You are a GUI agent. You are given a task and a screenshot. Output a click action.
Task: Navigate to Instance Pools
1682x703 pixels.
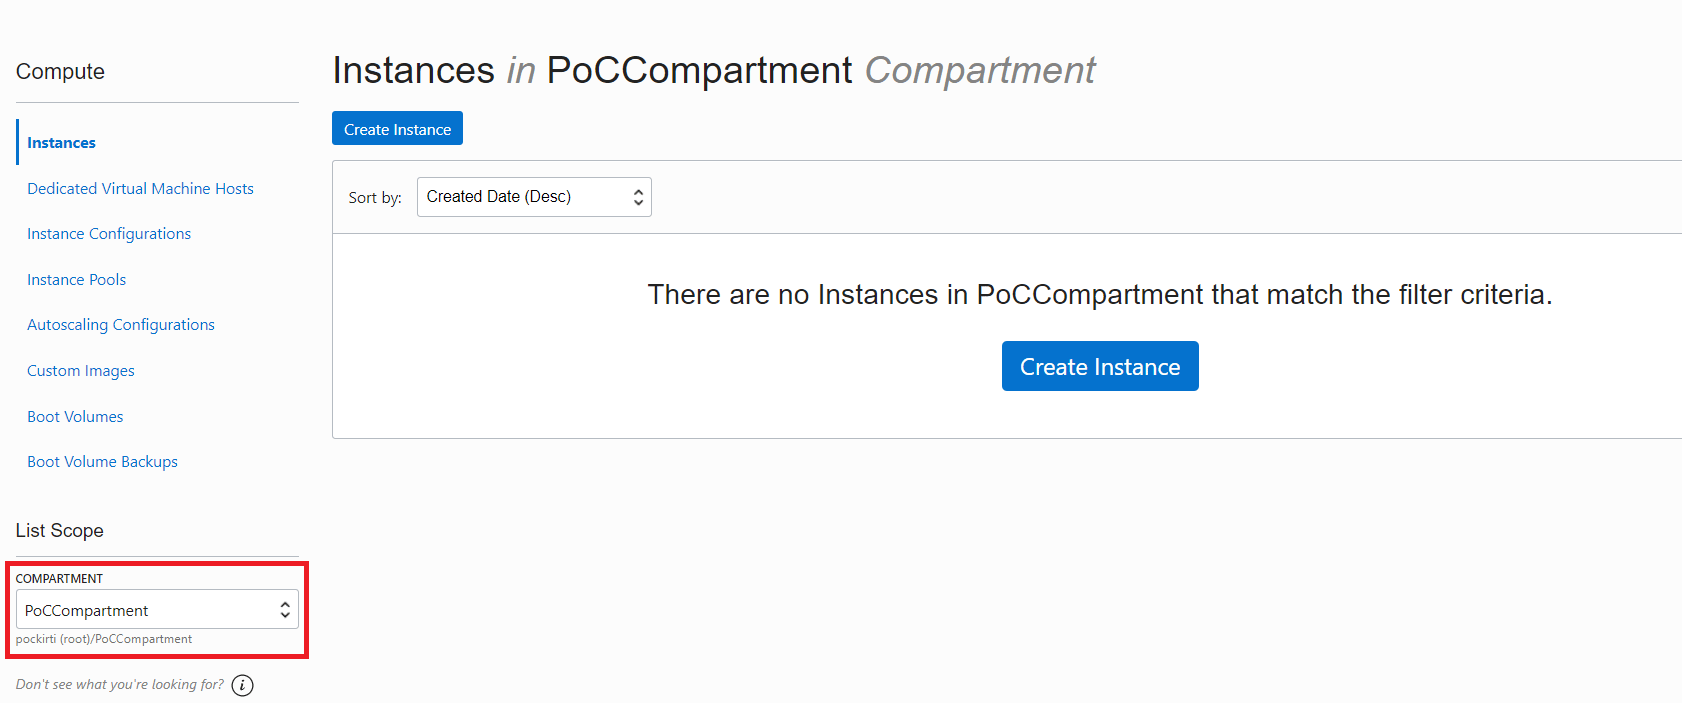click(x=76, y=280)
